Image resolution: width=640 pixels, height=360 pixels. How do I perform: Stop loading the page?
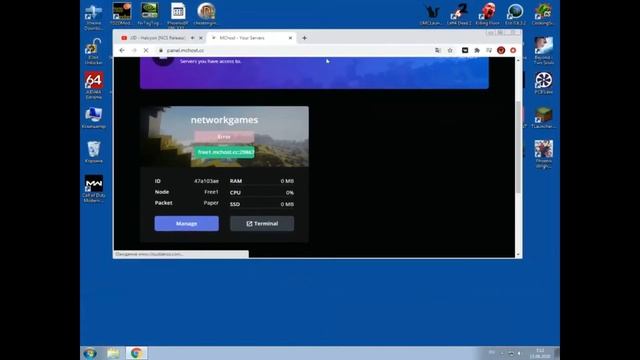coord(146,50)
